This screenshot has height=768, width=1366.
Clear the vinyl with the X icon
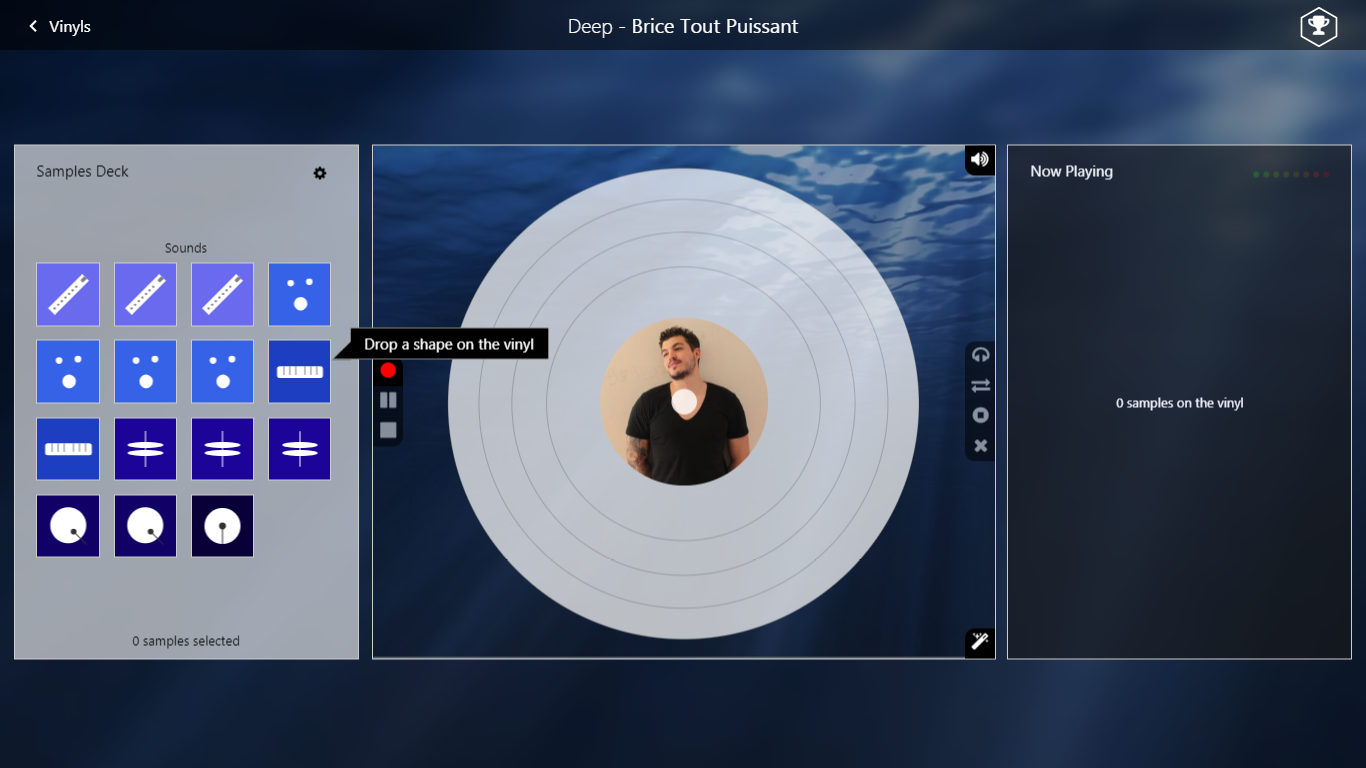(980, 446)
